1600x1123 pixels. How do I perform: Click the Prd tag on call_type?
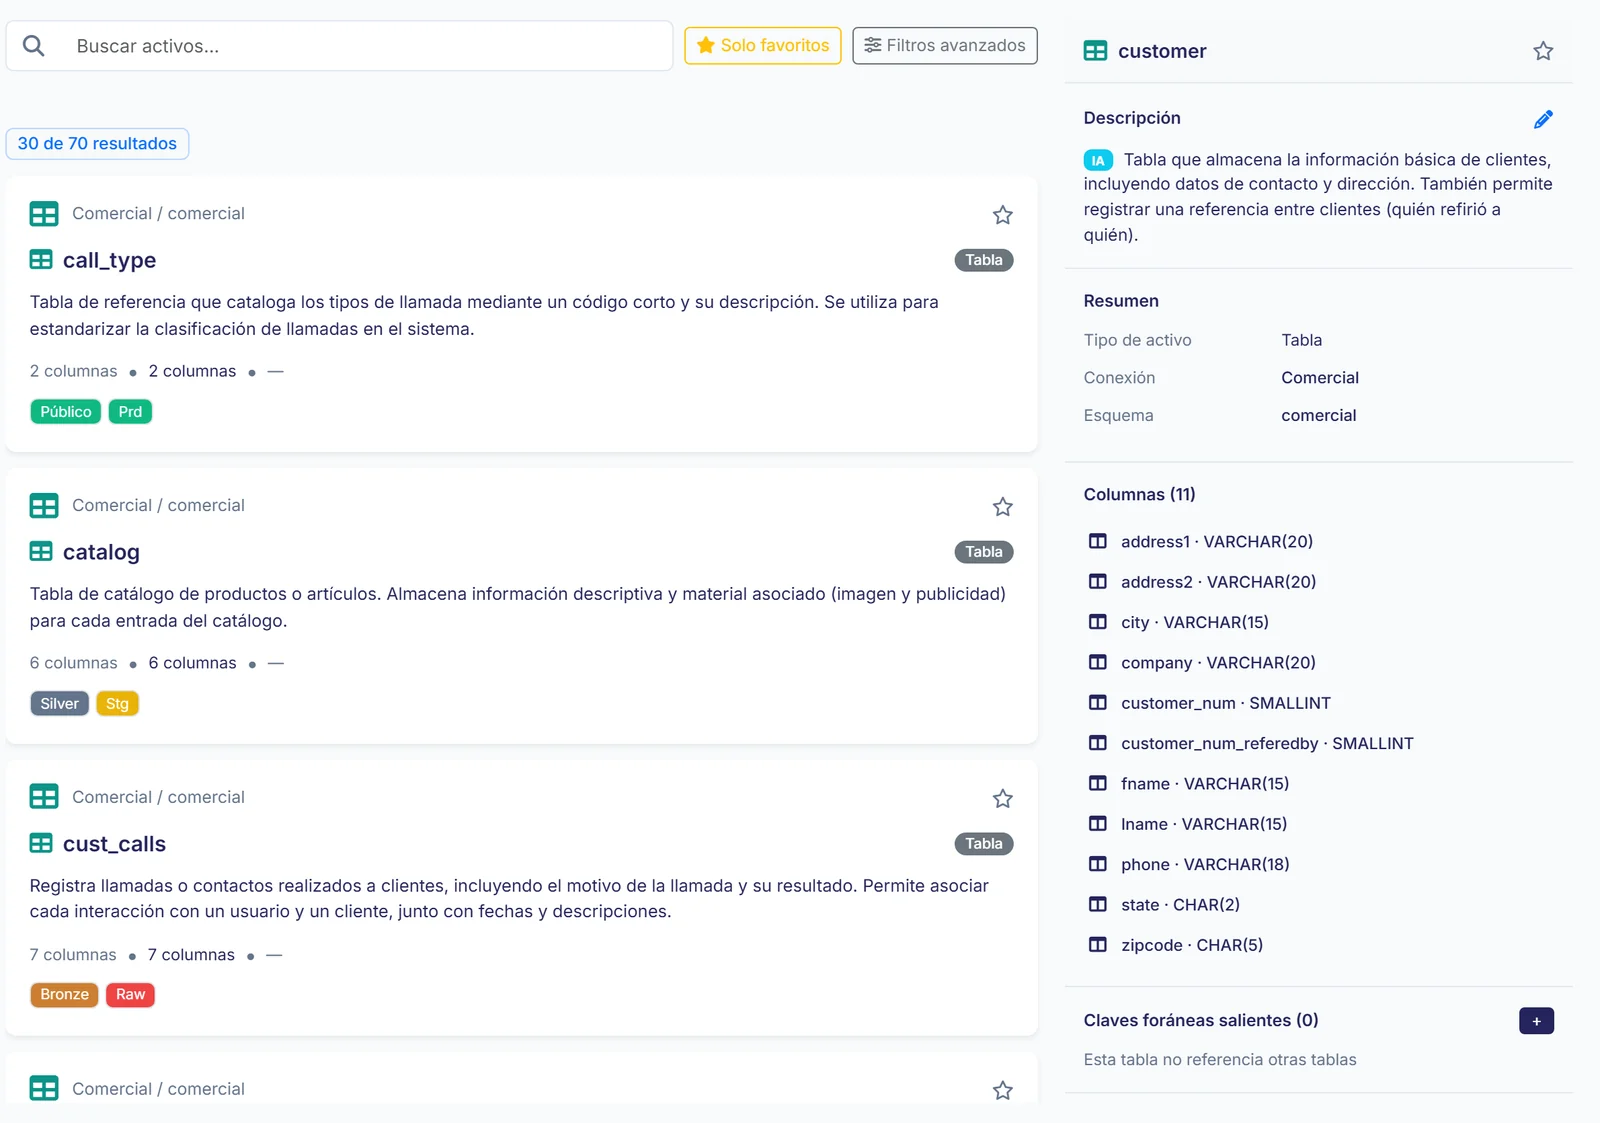click(x=130, y=412)
